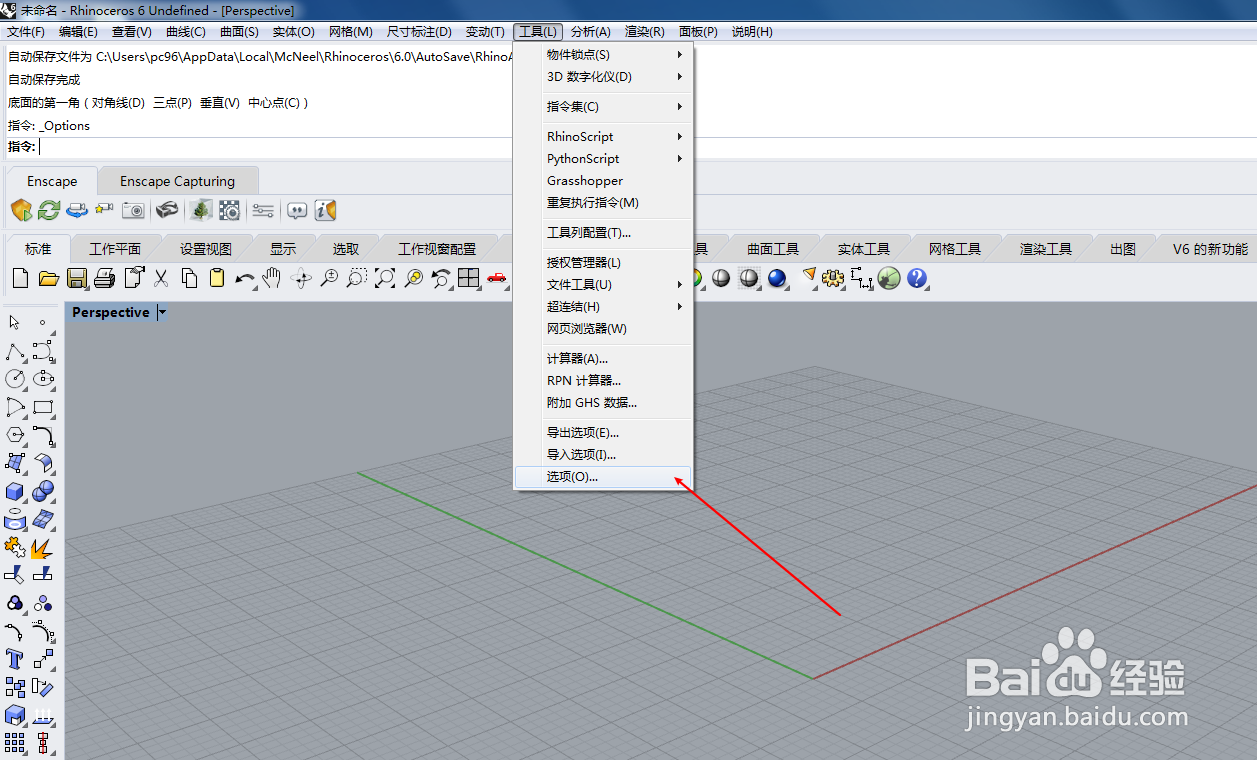Click the Enscape VR headset icon

[167, 210]
